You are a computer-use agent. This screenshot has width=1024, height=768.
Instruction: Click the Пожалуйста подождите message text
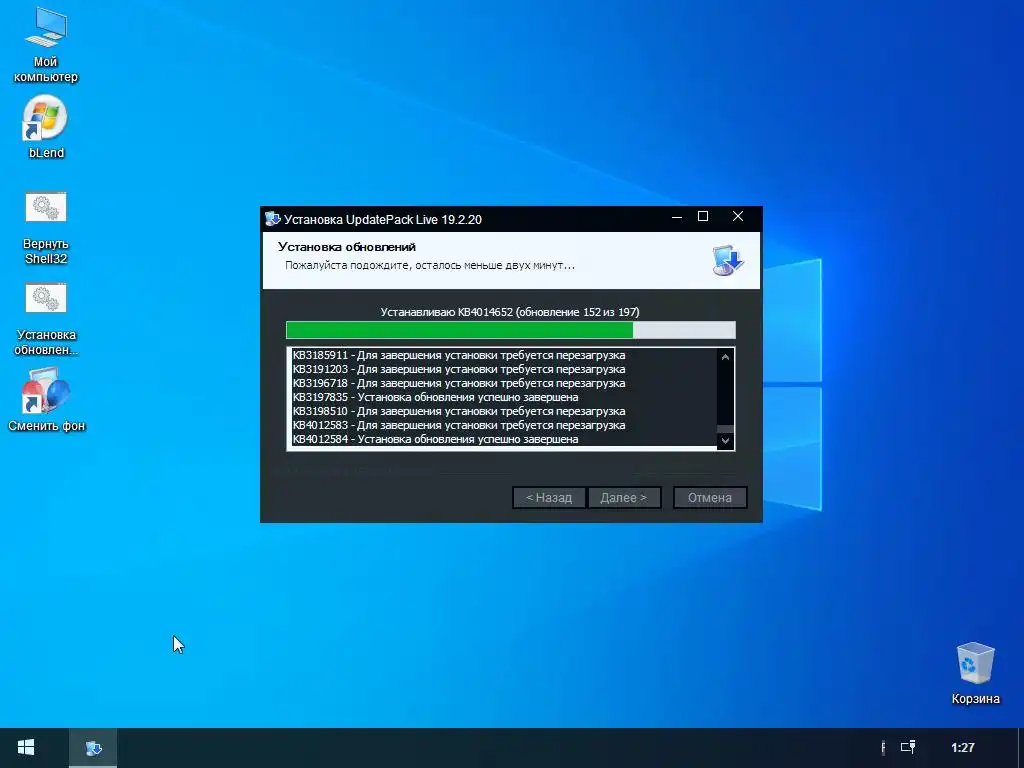pyautogui.click(x=430, y=266)
